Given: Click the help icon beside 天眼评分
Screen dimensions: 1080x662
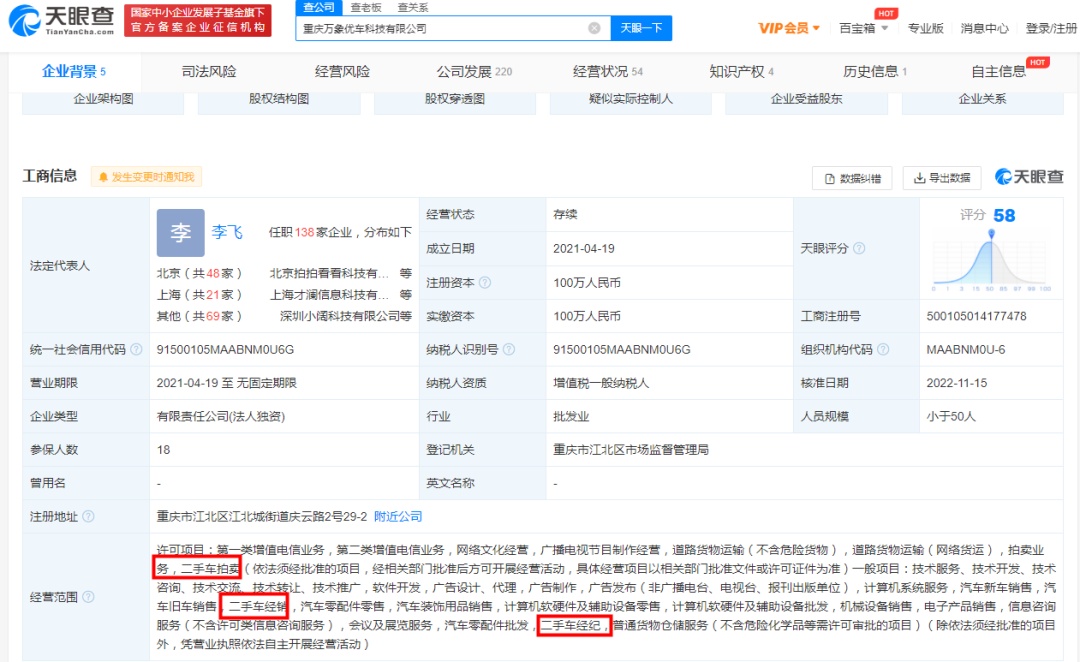Looking at the screenshot, I should point(859,248).
